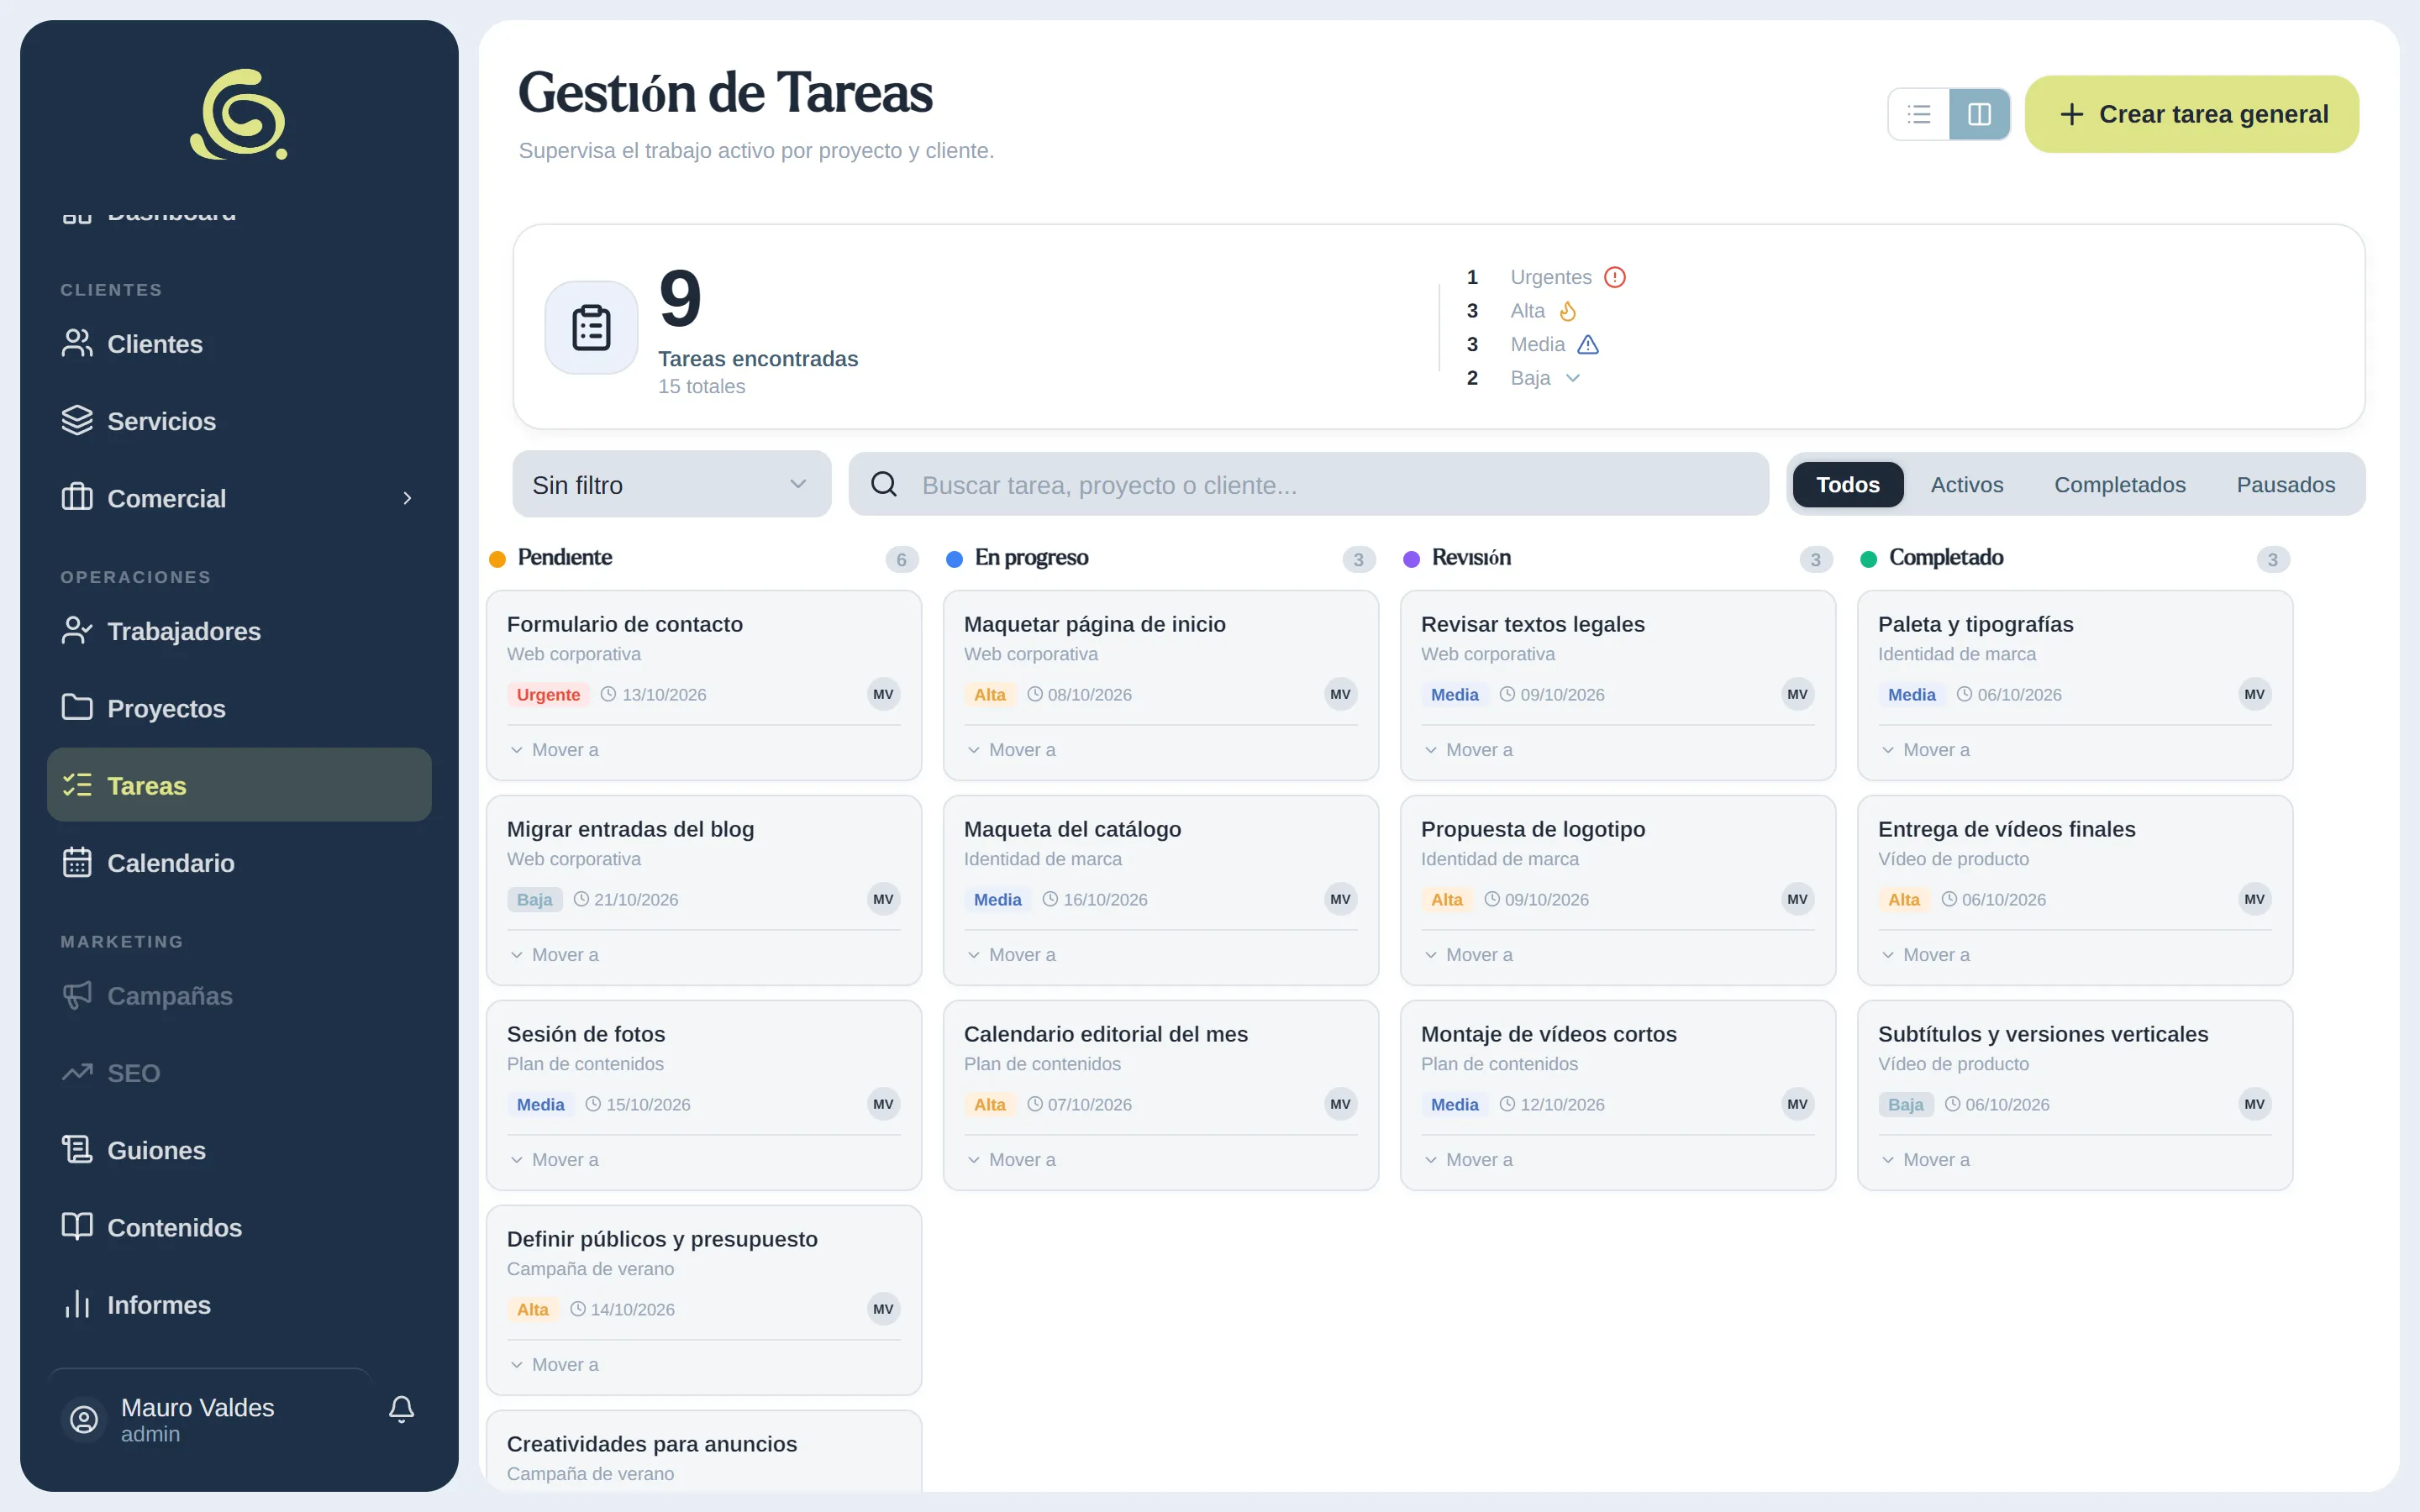Click the search magnifier icon
The height and width of the screenshot is (1512, 2420).
884,484
